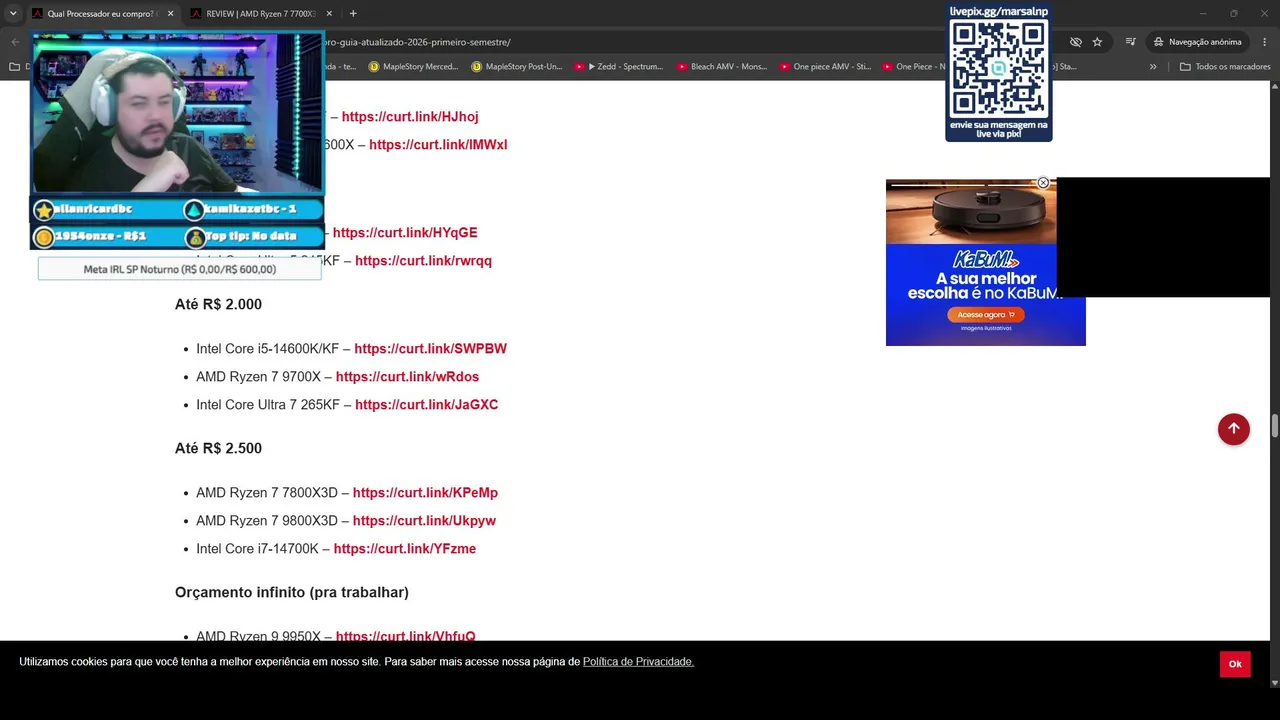Open link https://curt.link/rwrqq
Viewport: 1280px width, 720px height.
click(423, 261)
